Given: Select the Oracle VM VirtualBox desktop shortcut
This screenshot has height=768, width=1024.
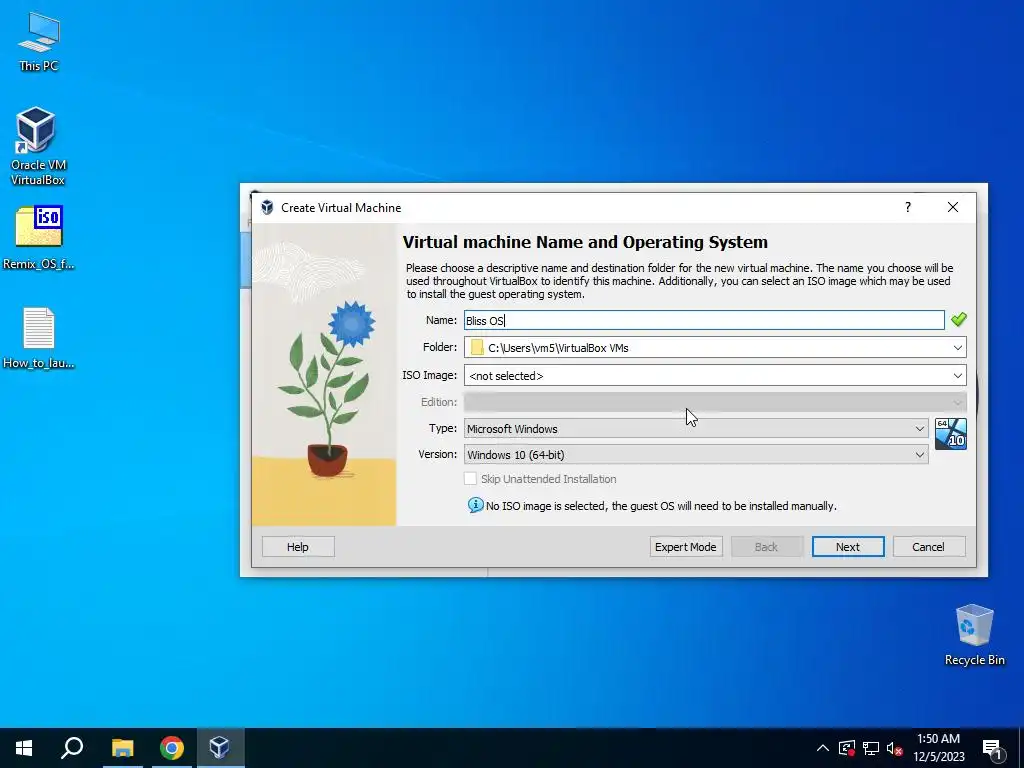Looking at the screenshot, I should click(x=37, y=146).
